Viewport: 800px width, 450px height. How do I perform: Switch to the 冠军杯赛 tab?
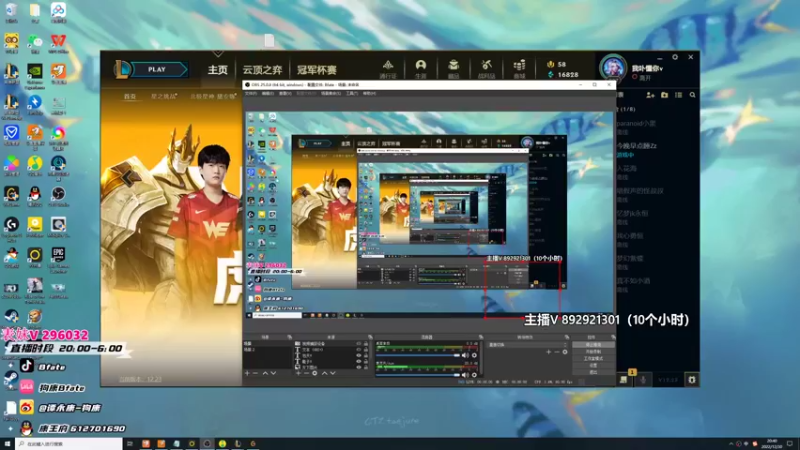316,69
